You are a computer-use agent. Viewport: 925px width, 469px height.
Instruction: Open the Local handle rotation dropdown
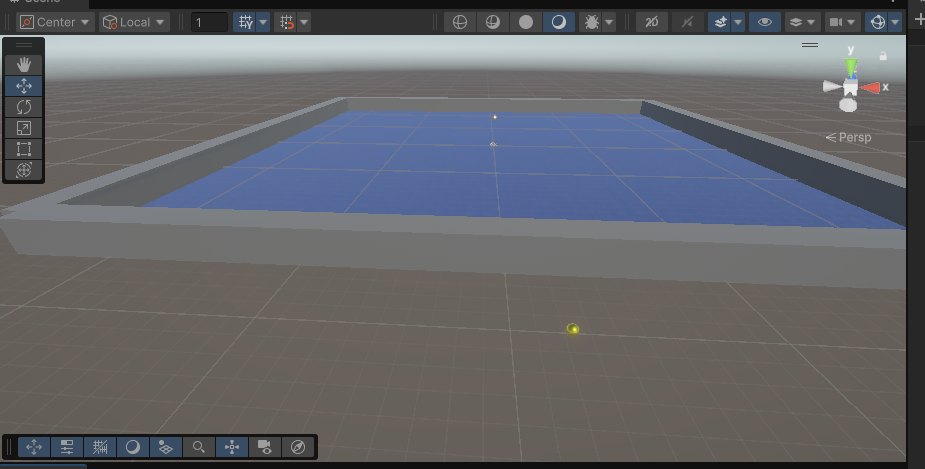[x=135, y=22]
